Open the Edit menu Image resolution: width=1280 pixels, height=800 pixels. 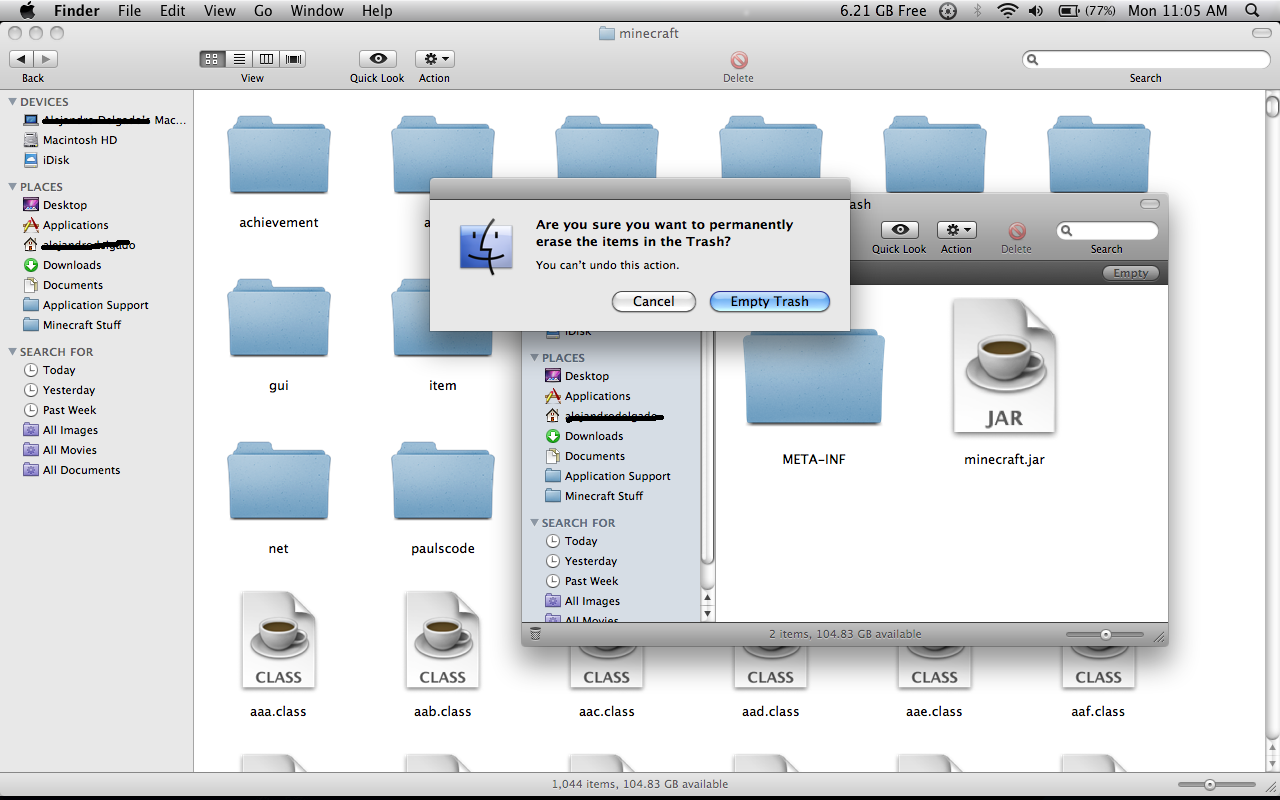point(173,11)
